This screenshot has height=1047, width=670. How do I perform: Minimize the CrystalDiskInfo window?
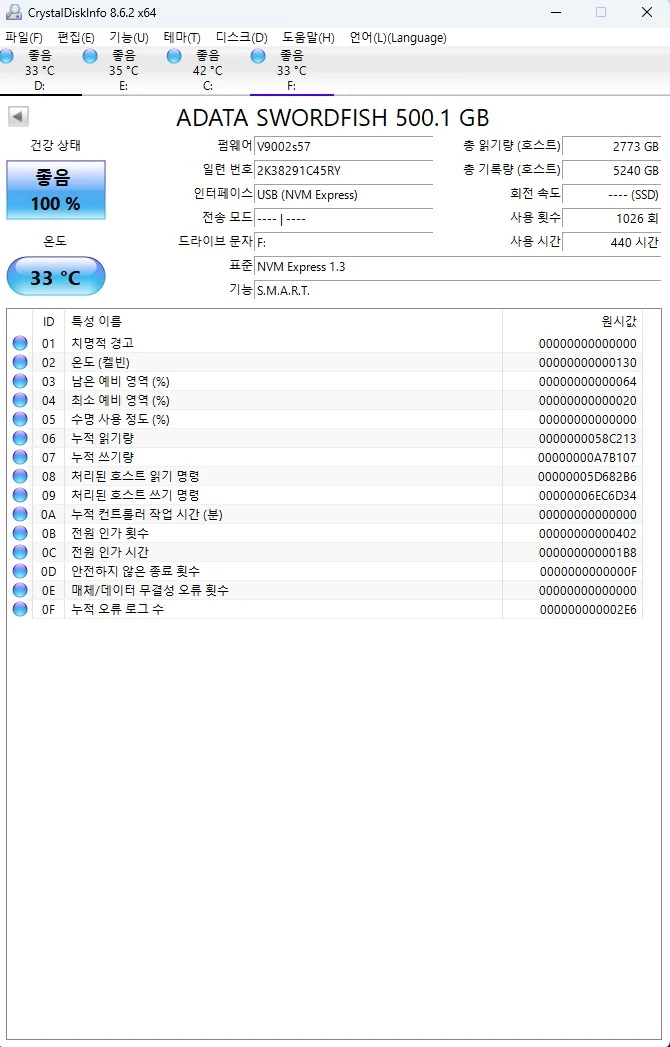tap(555, 12)
